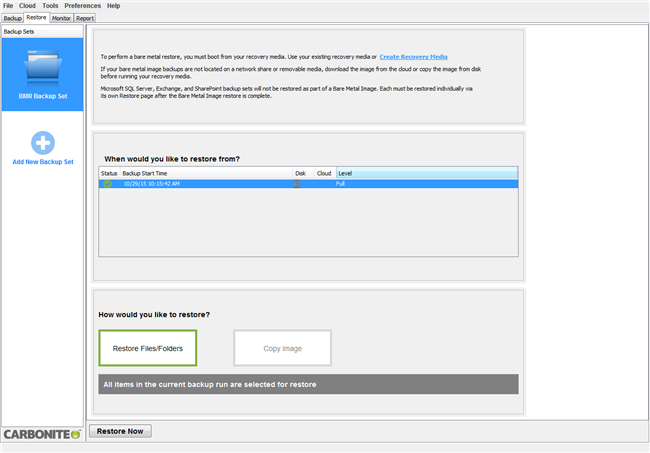The width and height of the screenshot is (650, 453).
Task: Choose the Restore Files/Folders option
Action: tap(147, 348)
